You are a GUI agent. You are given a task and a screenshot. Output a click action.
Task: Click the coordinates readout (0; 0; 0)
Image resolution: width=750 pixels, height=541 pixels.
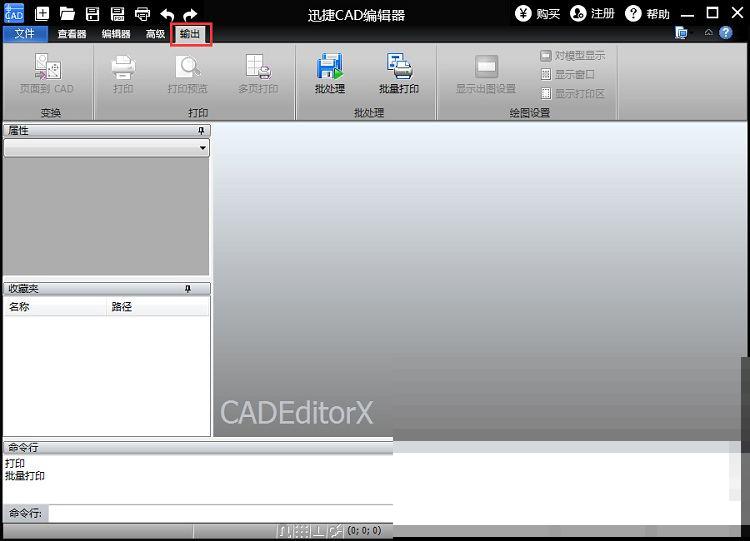coord(364,530)
